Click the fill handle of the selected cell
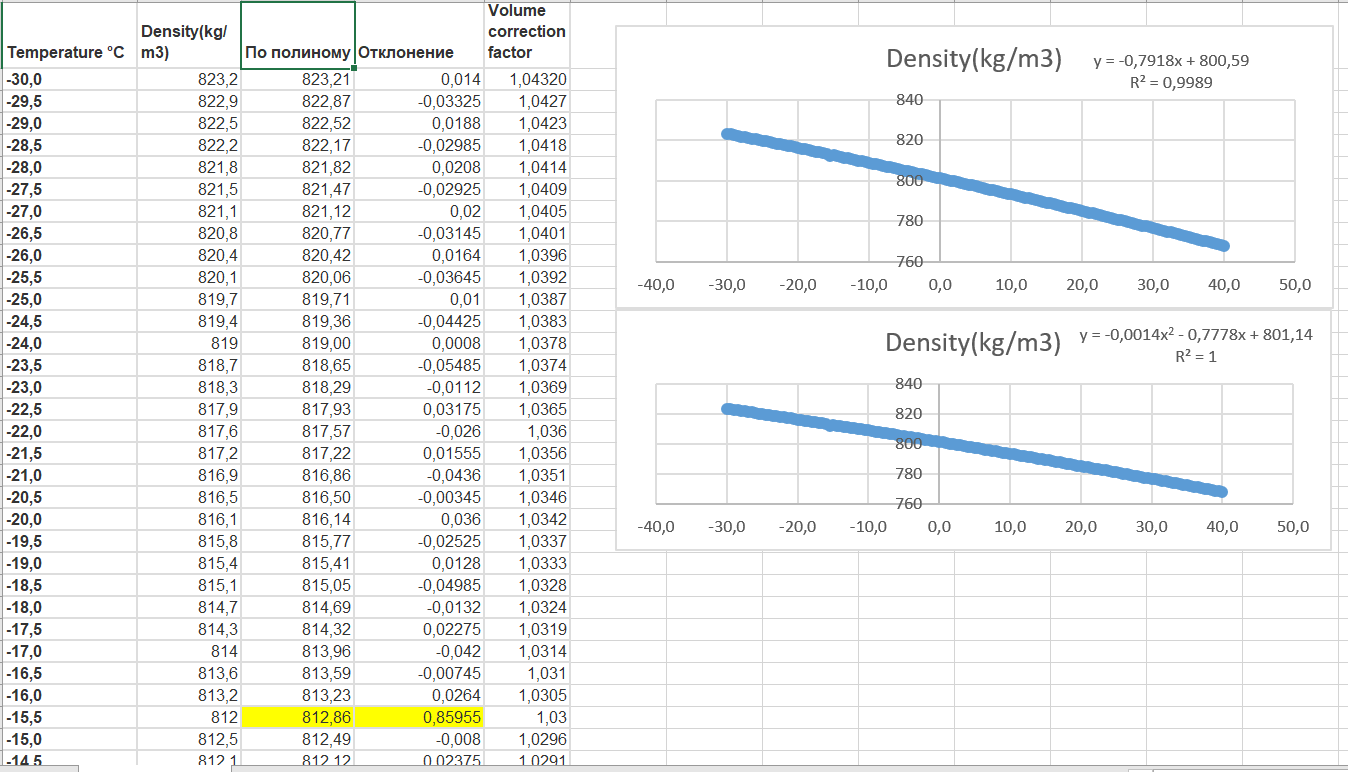 [354, 68]
